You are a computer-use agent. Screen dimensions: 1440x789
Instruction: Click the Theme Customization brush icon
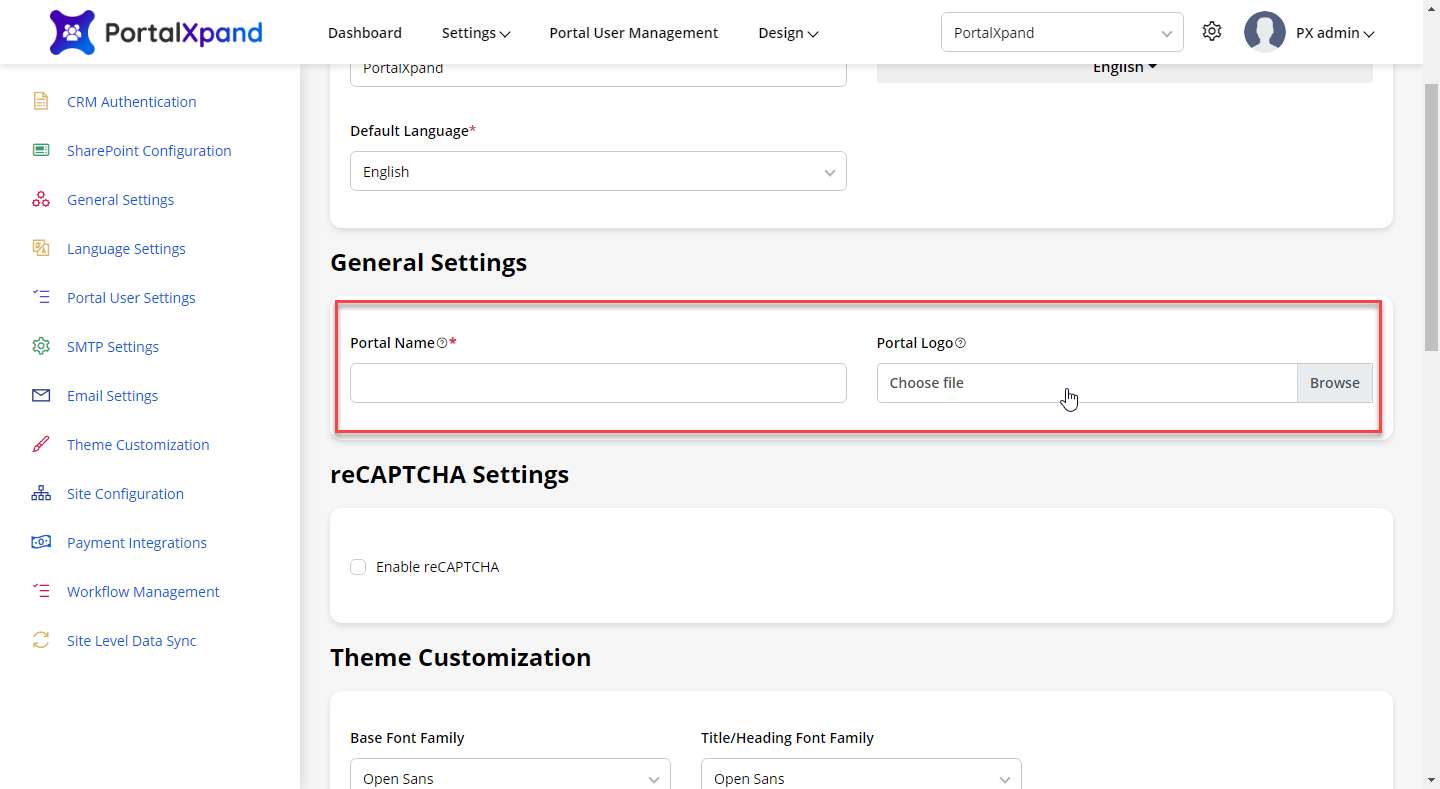click(41, 445)
